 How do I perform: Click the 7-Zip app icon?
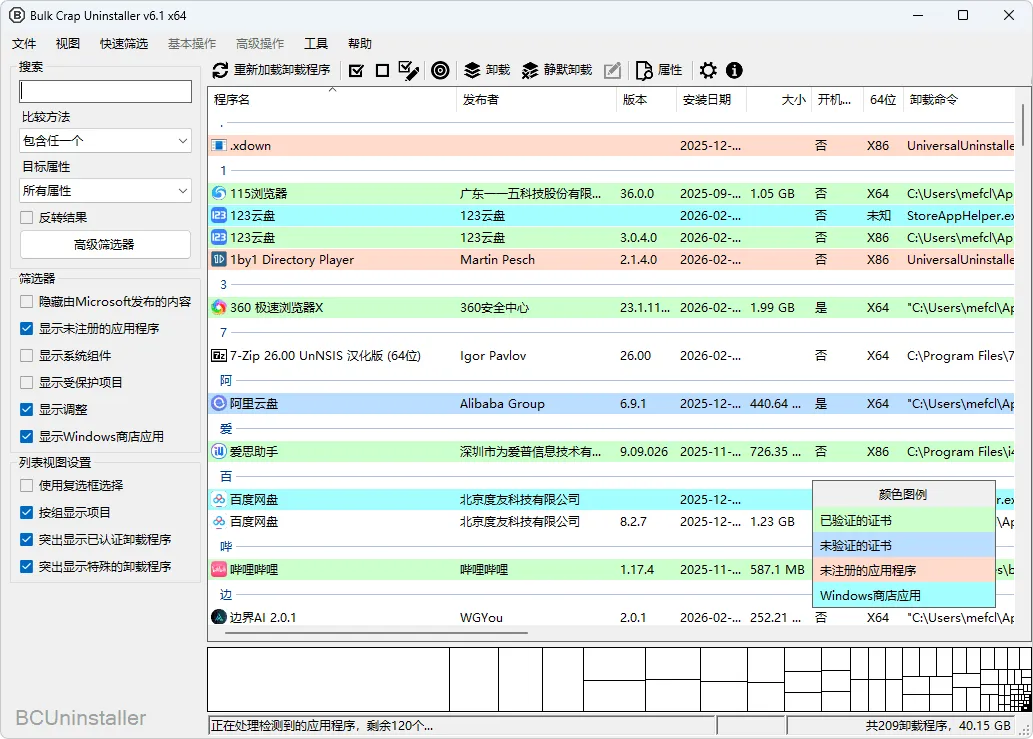tap(219, 356)
